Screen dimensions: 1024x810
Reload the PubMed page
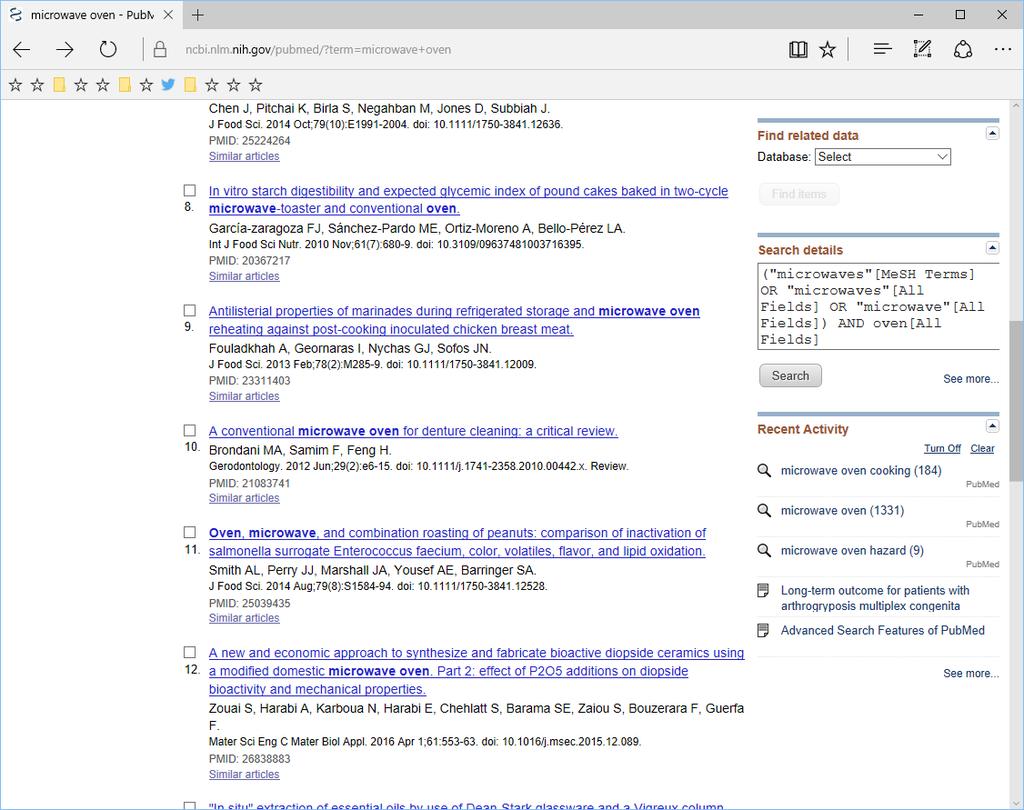108,50
